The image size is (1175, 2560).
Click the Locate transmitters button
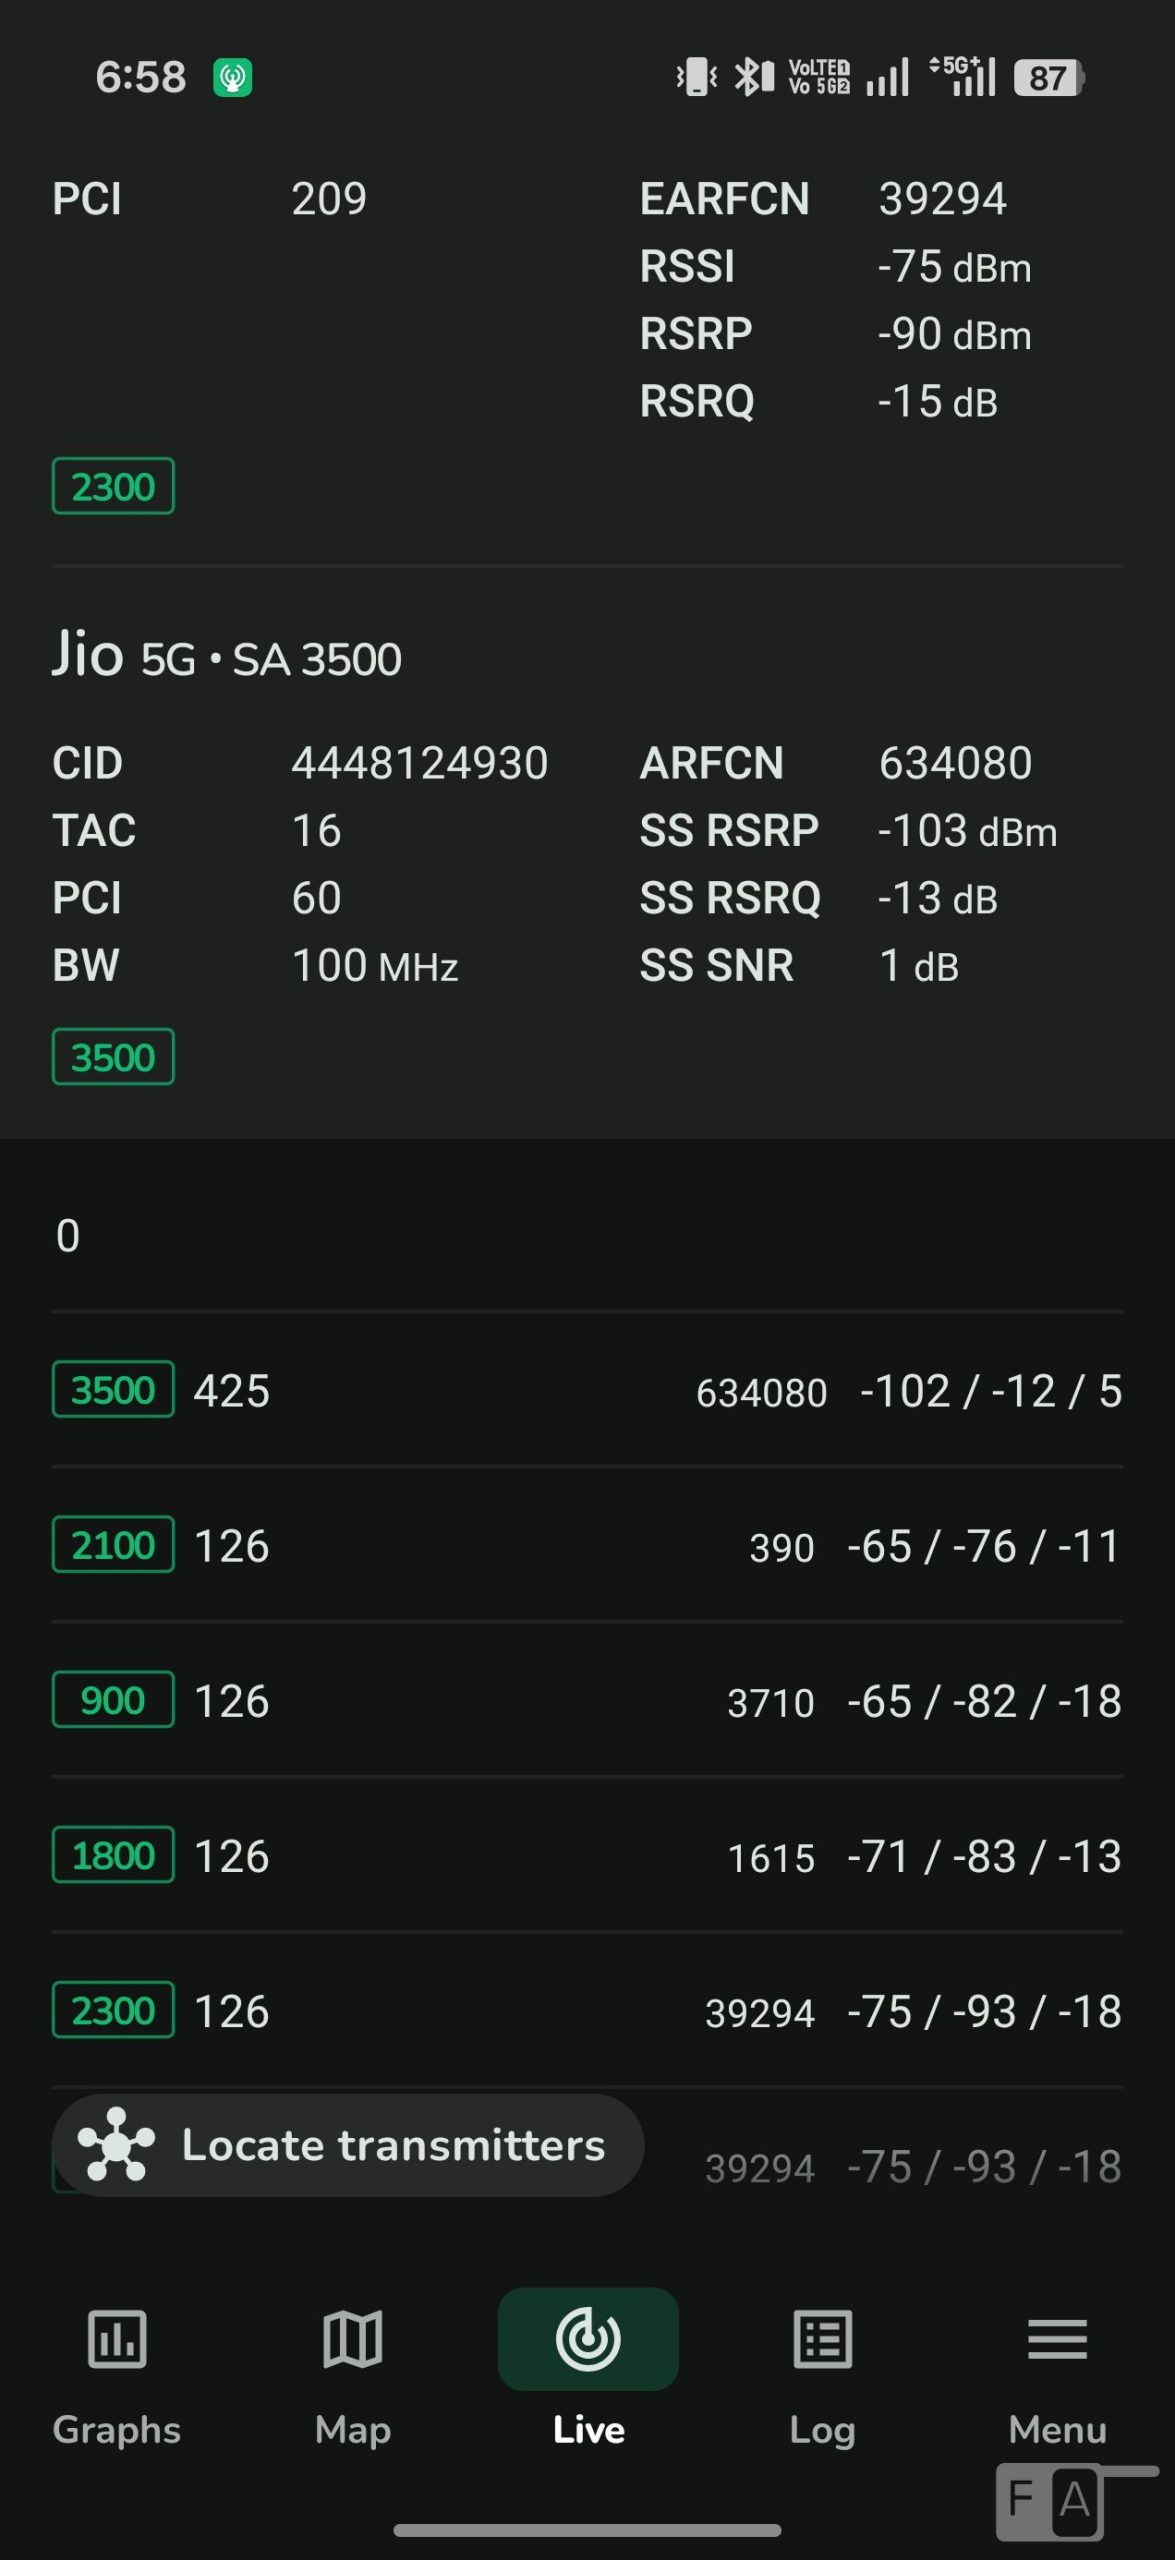pos(392,2145)
